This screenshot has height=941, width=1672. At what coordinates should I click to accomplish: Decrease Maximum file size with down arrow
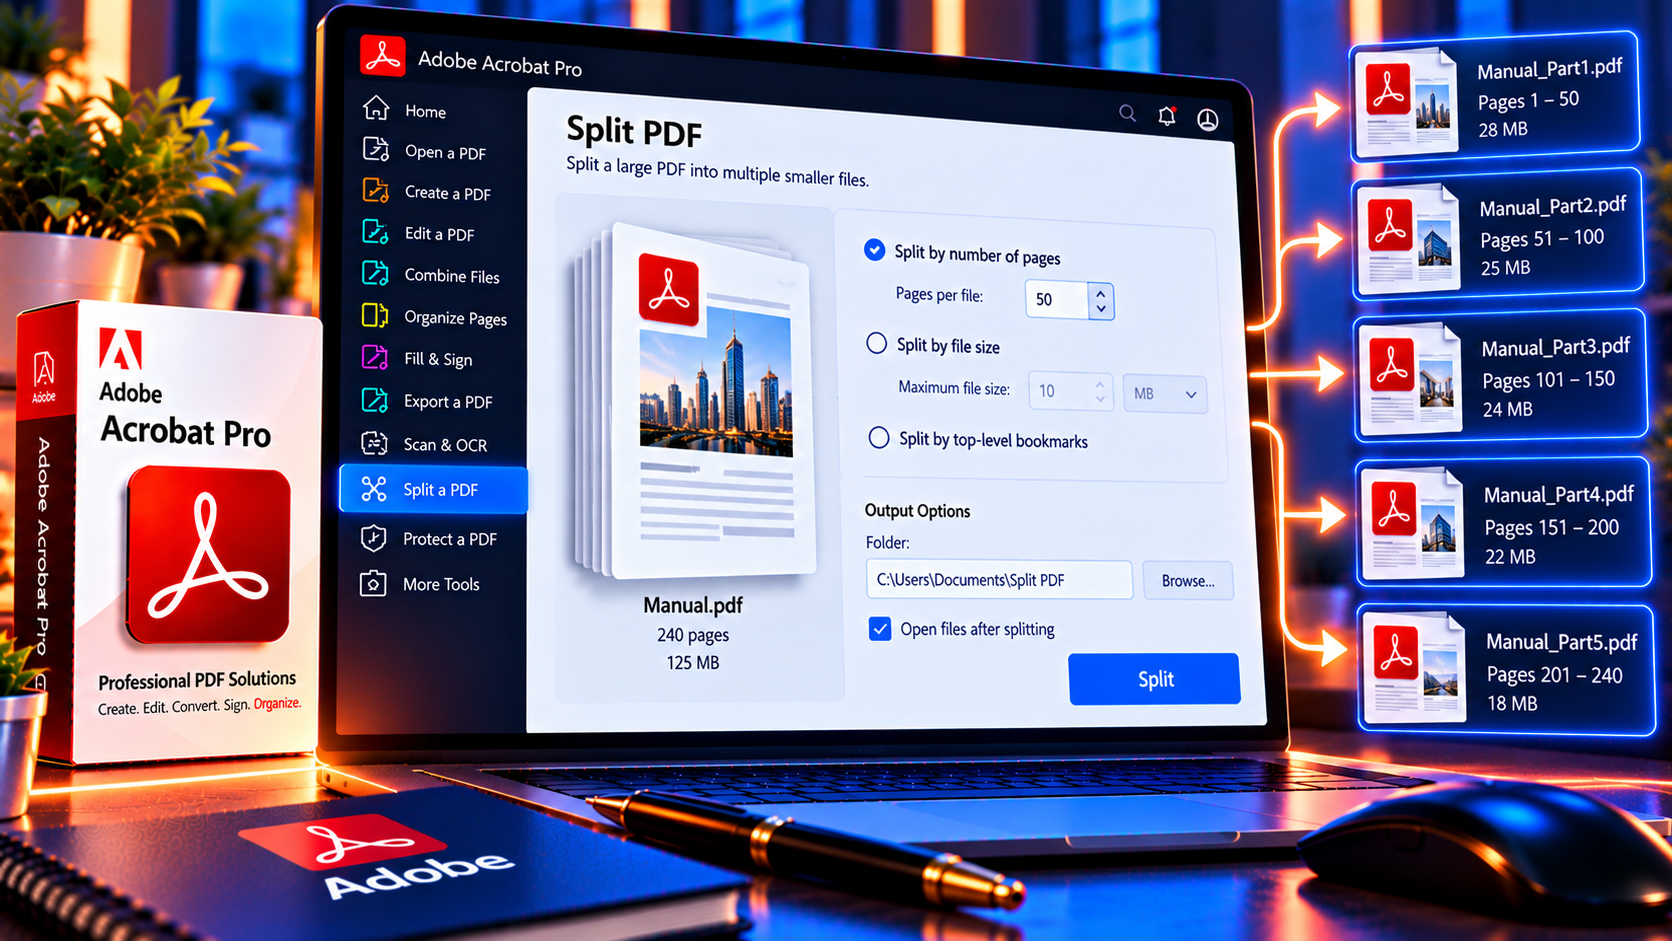(x=1100, y=400)
